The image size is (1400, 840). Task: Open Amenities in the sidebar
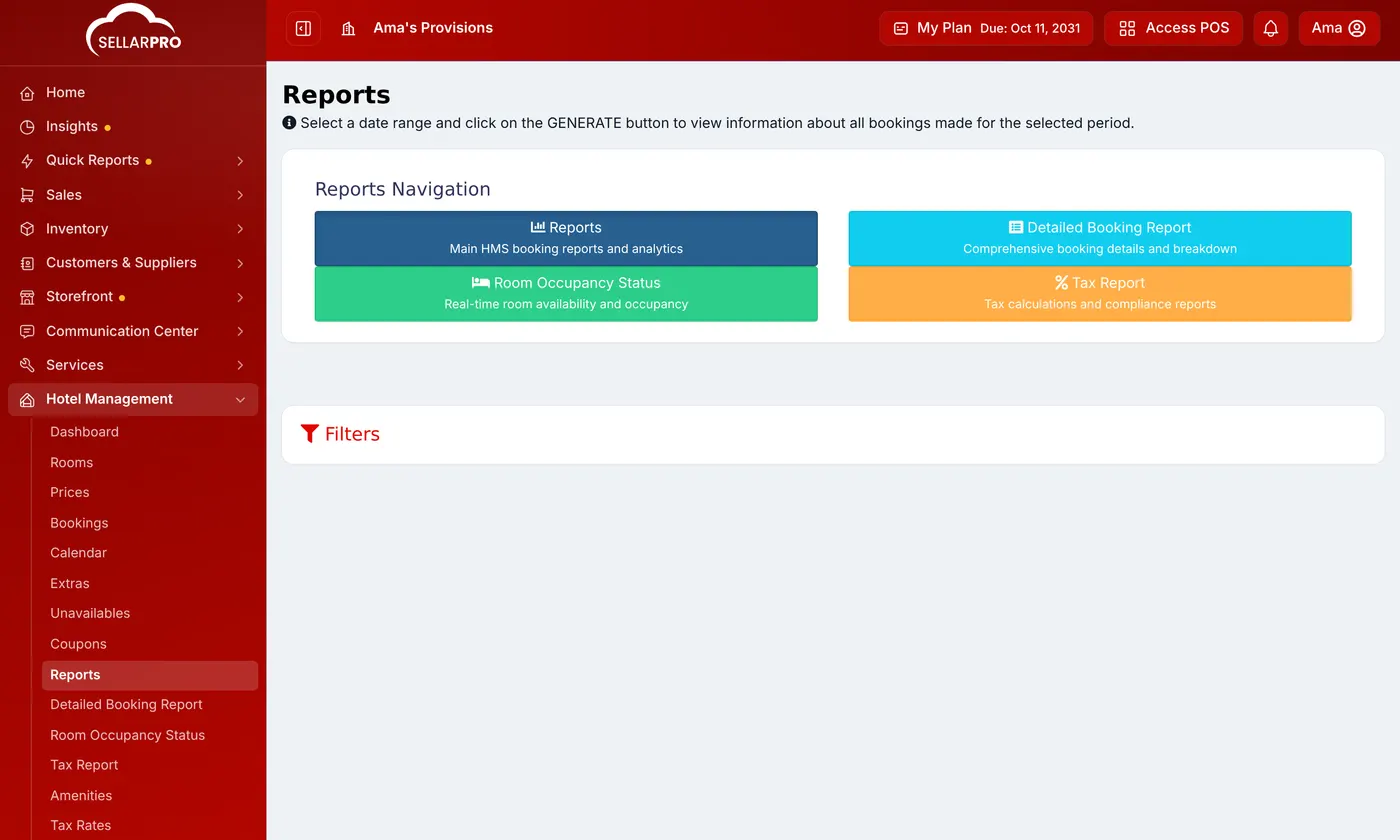tap(81, 796)
